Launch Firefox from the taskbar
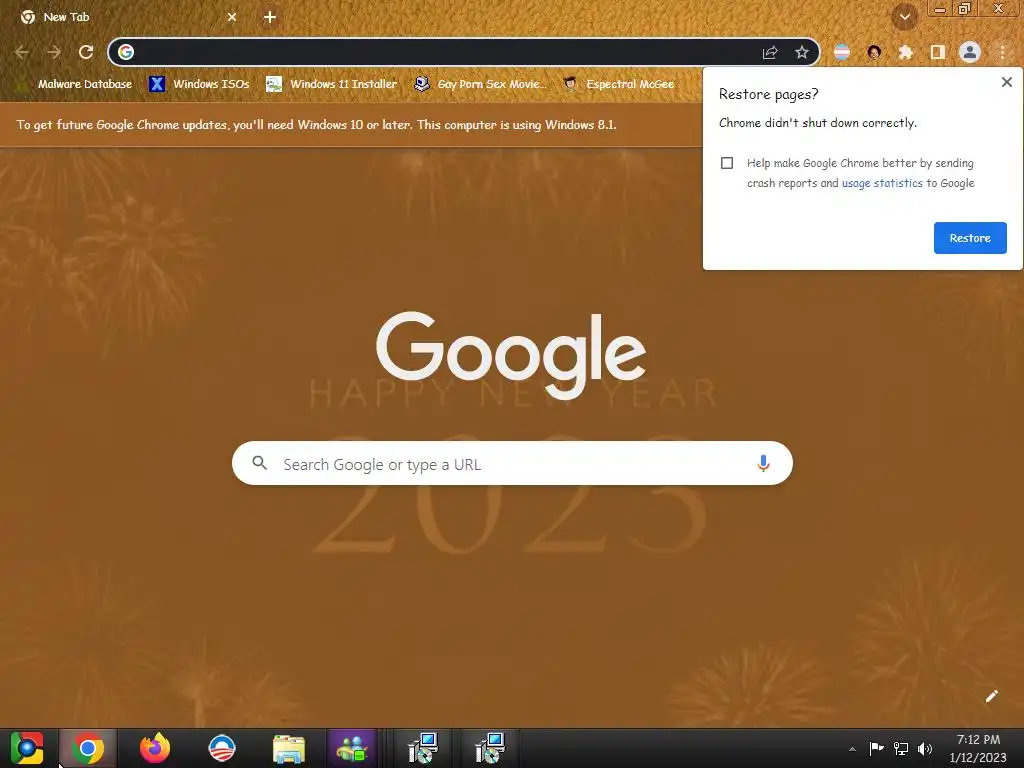Viewport: 1024px width, 768px height. (155, 748)
